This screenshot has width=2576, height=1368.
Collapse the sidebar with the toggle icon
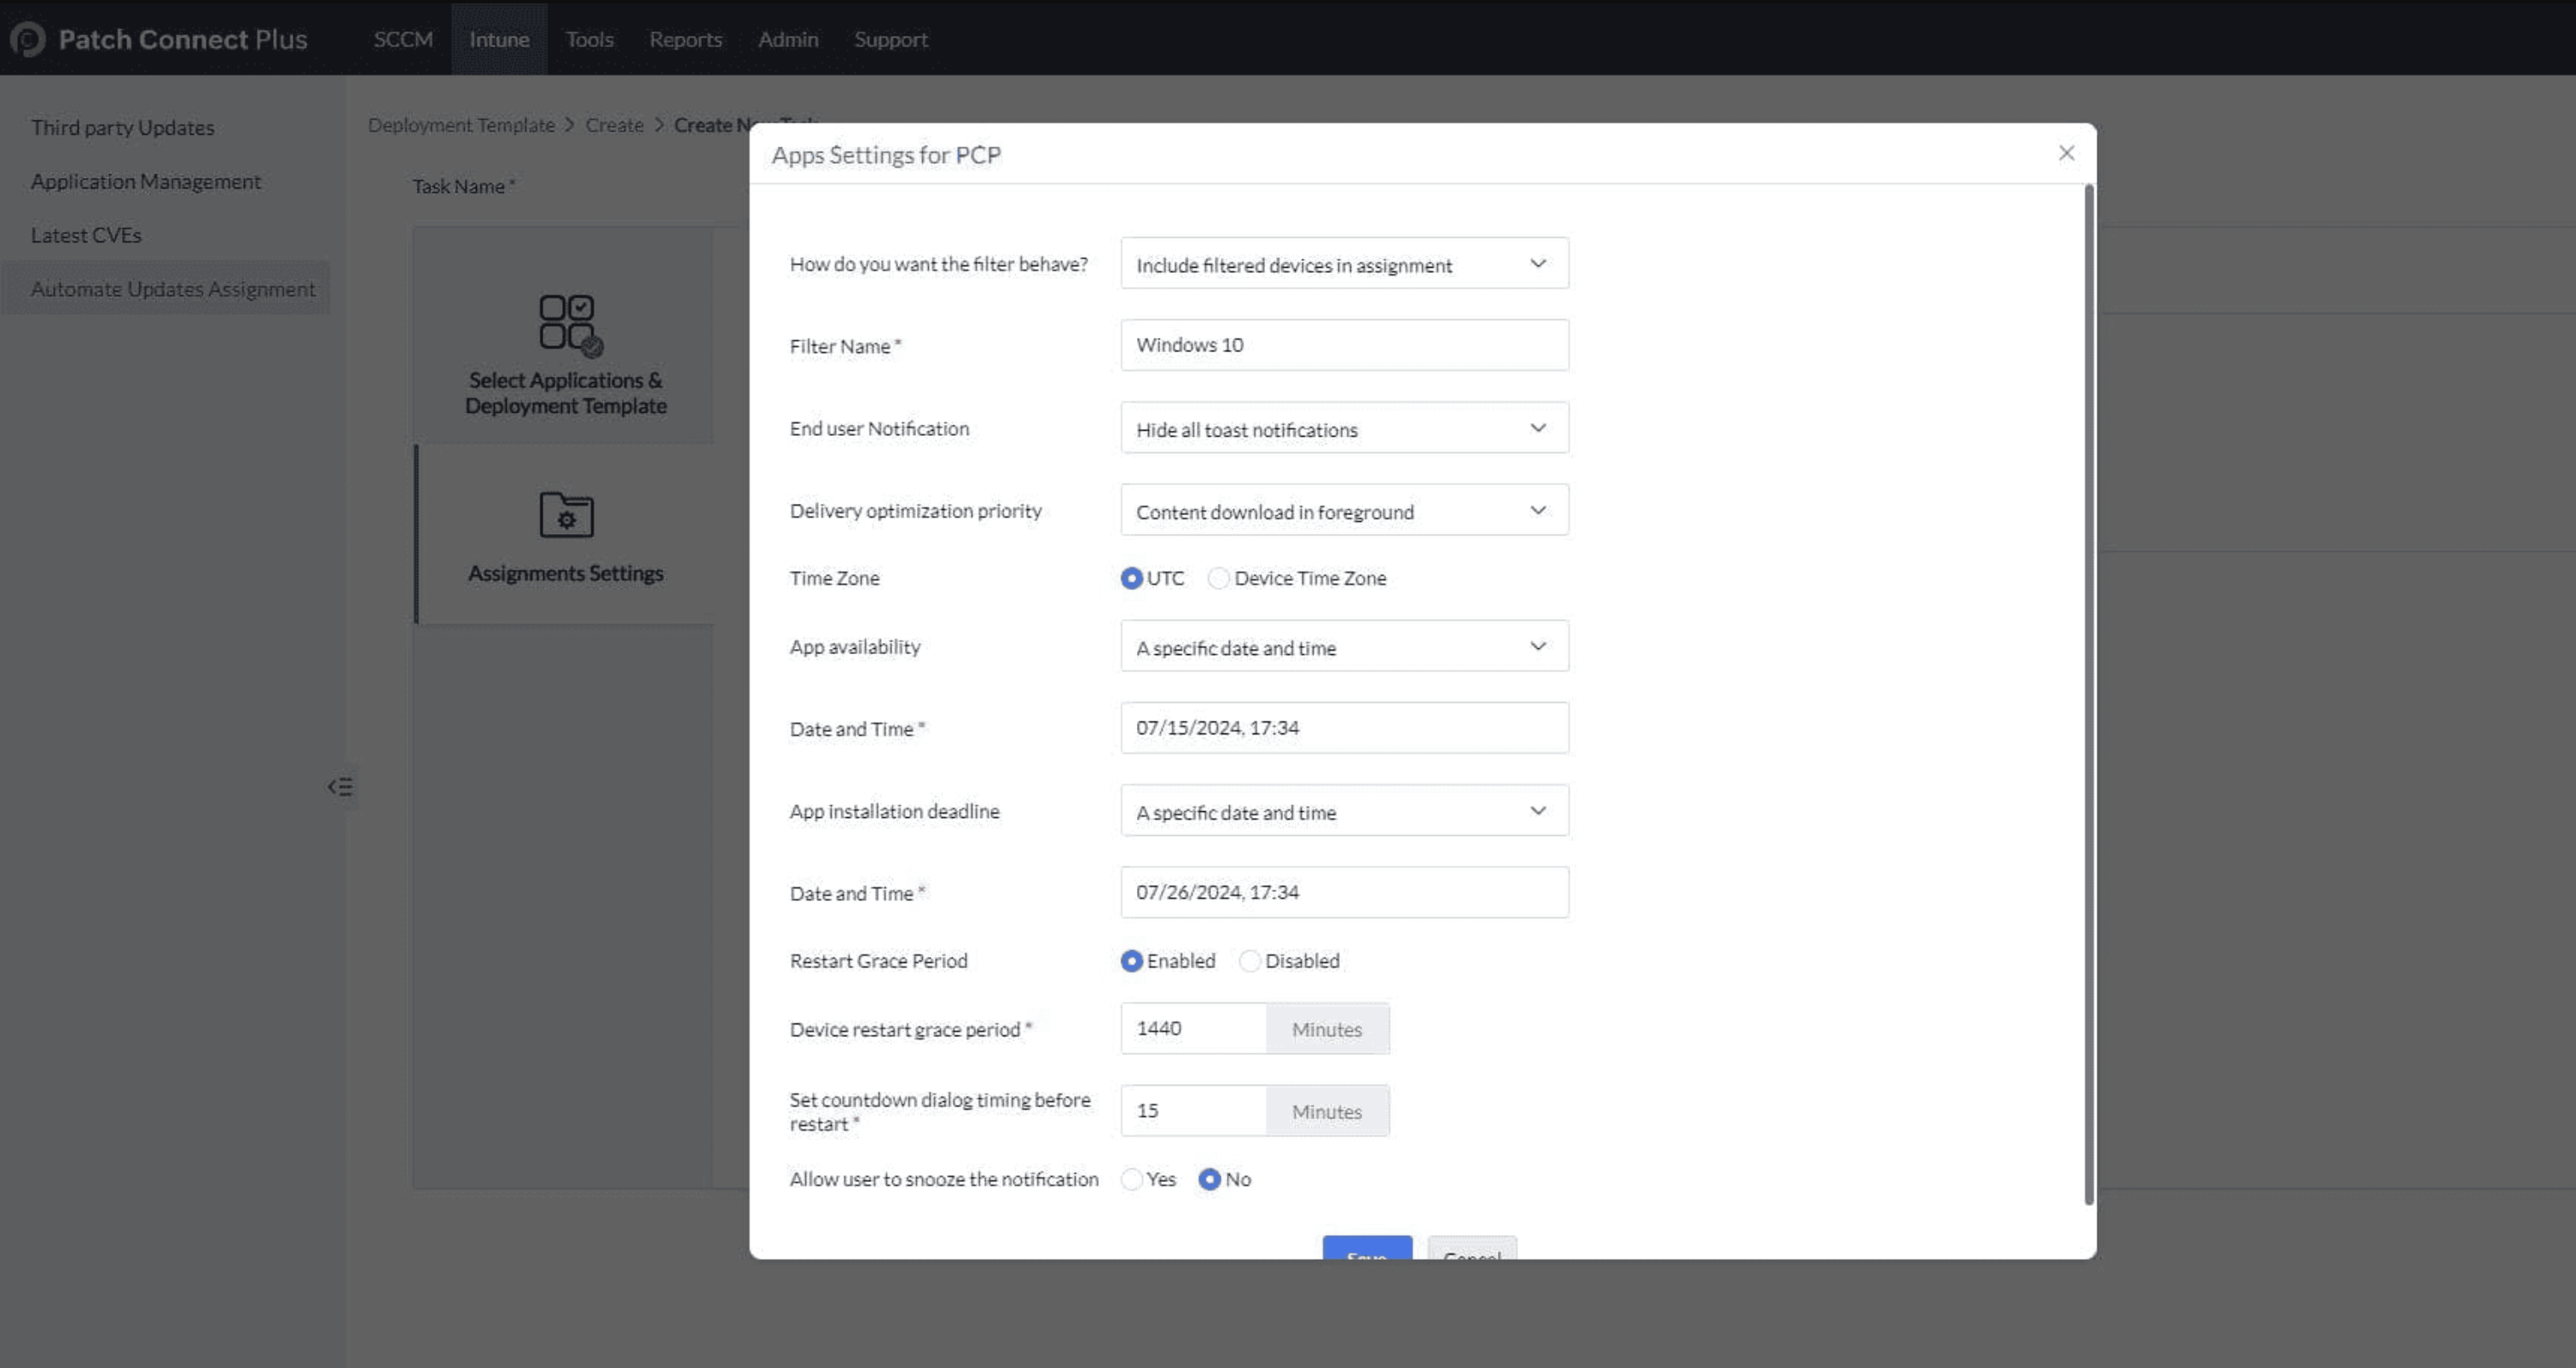coord(340,787)
